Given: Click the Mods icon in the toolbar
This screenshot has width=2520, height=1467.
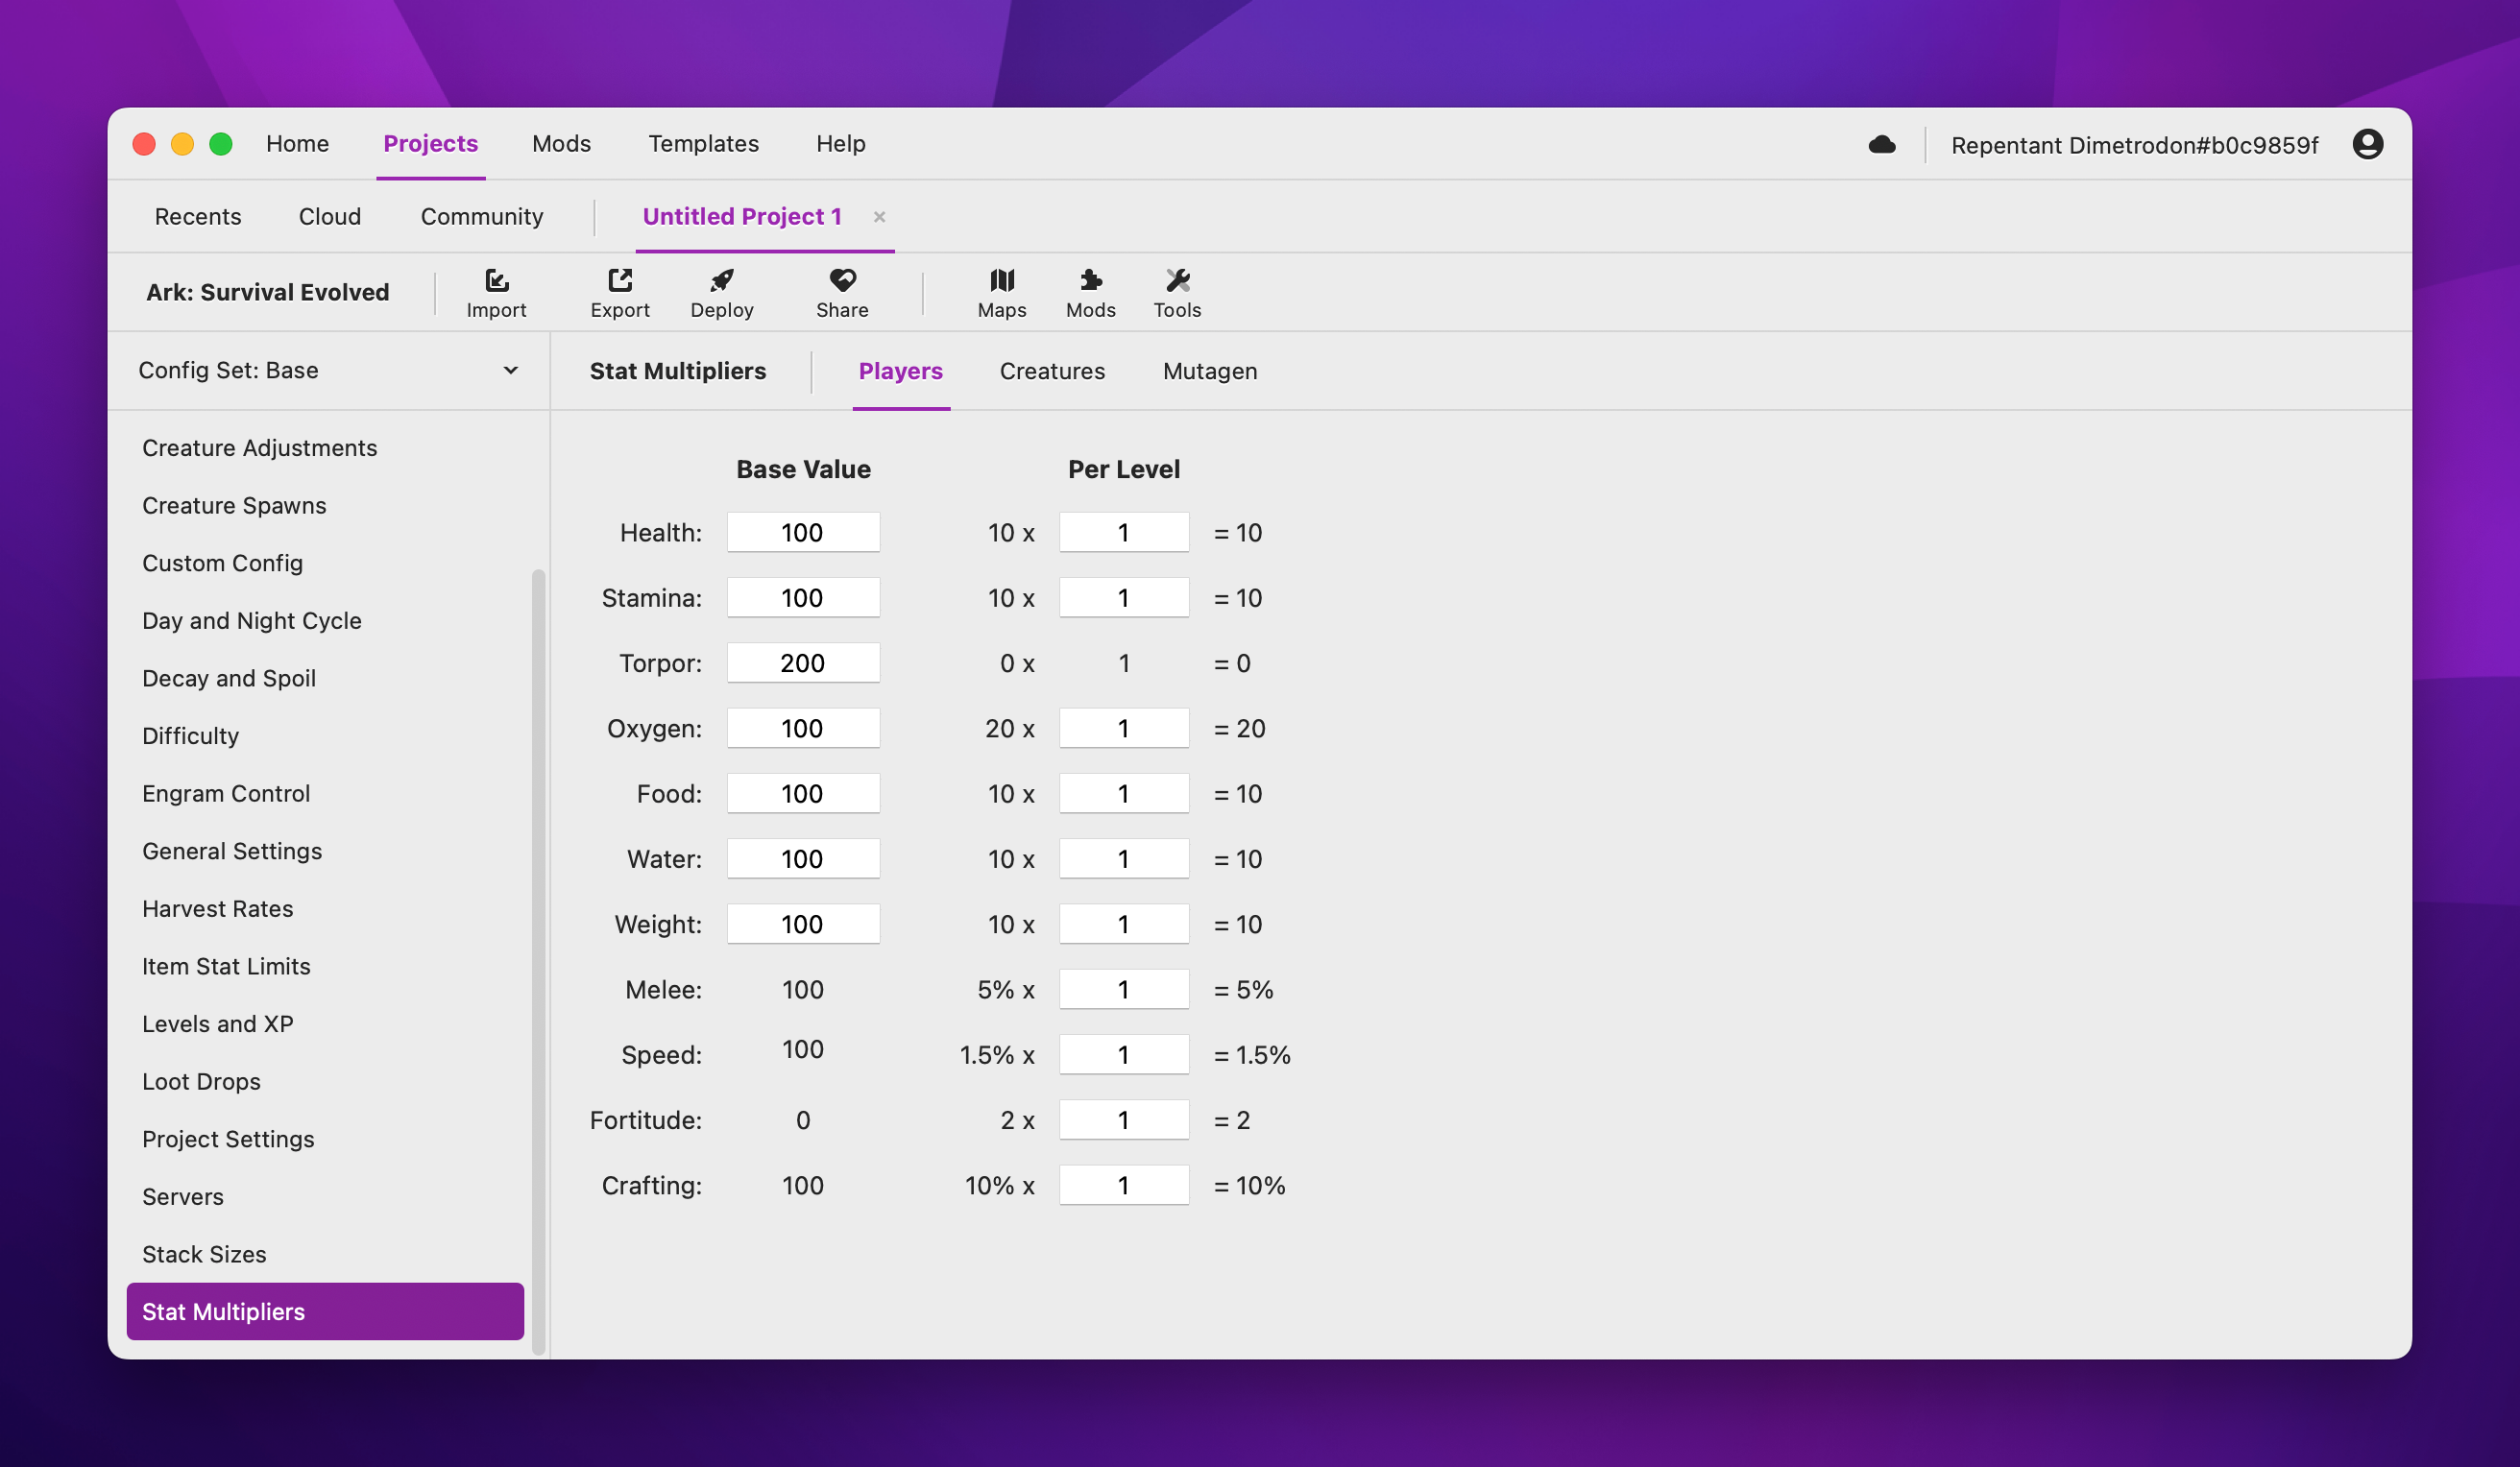Looking at the screenshot, I should point(1090,291).
